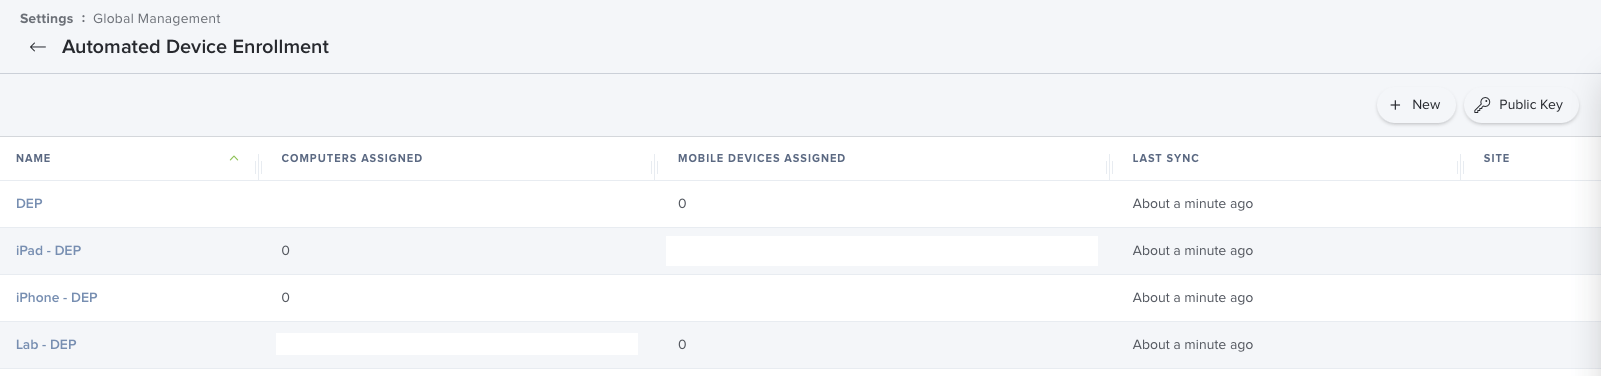The width and height of the screenshot is (1601, 376).
Task: Click the key icon on Public Key button
Action: (x=1482, y=105)
